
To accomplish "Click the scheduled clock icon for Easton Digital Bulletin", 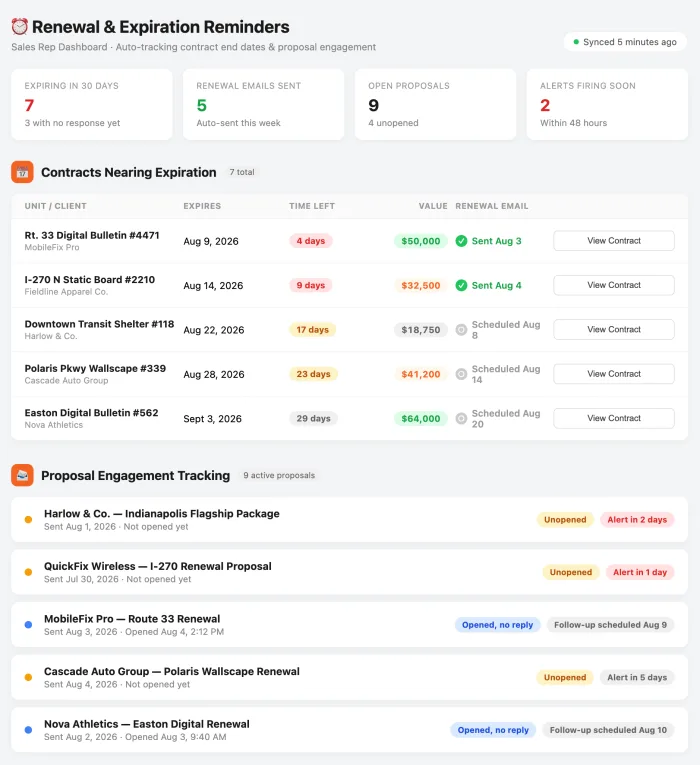I will (461, 419).
